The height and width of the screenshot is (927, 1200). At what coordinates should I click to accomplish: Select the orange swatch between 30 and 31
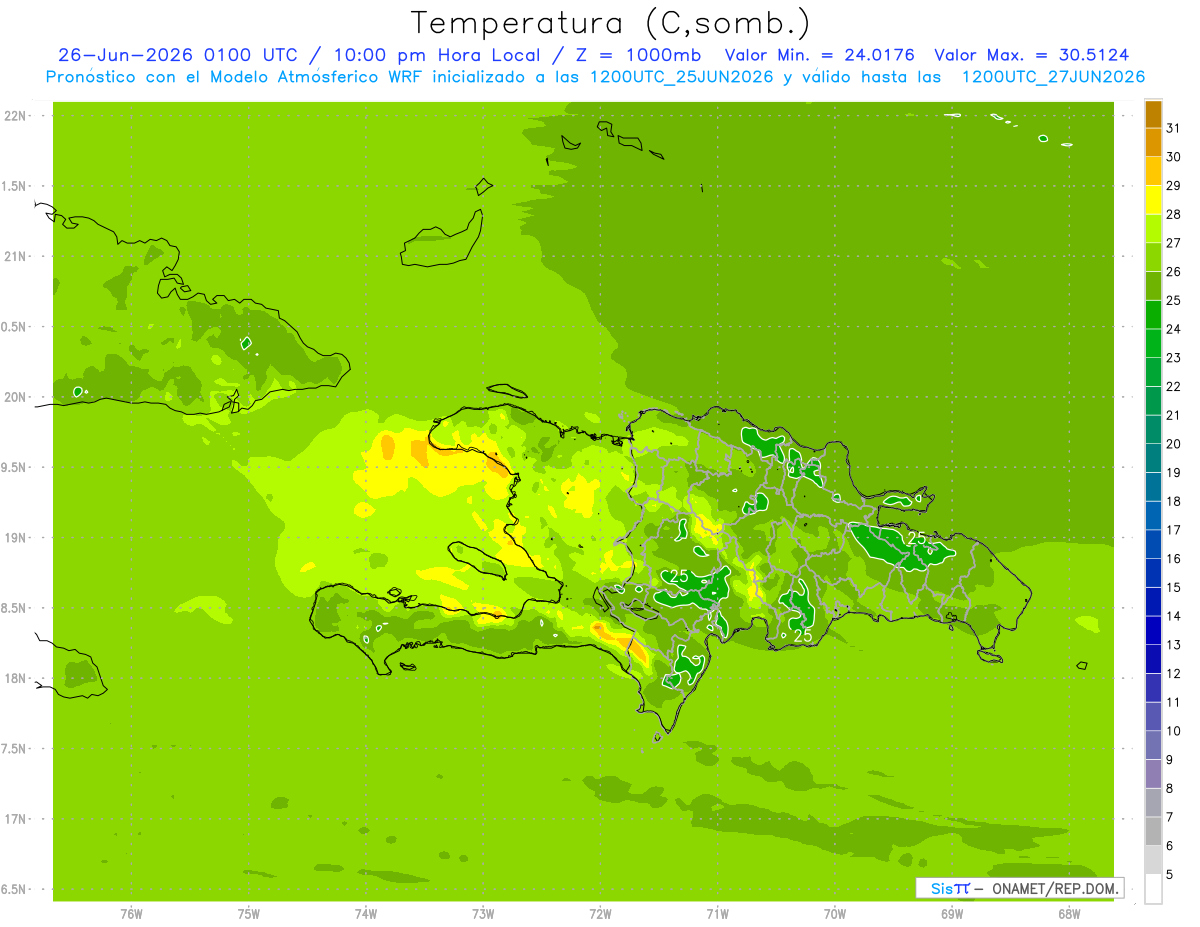click(1153, 143)
